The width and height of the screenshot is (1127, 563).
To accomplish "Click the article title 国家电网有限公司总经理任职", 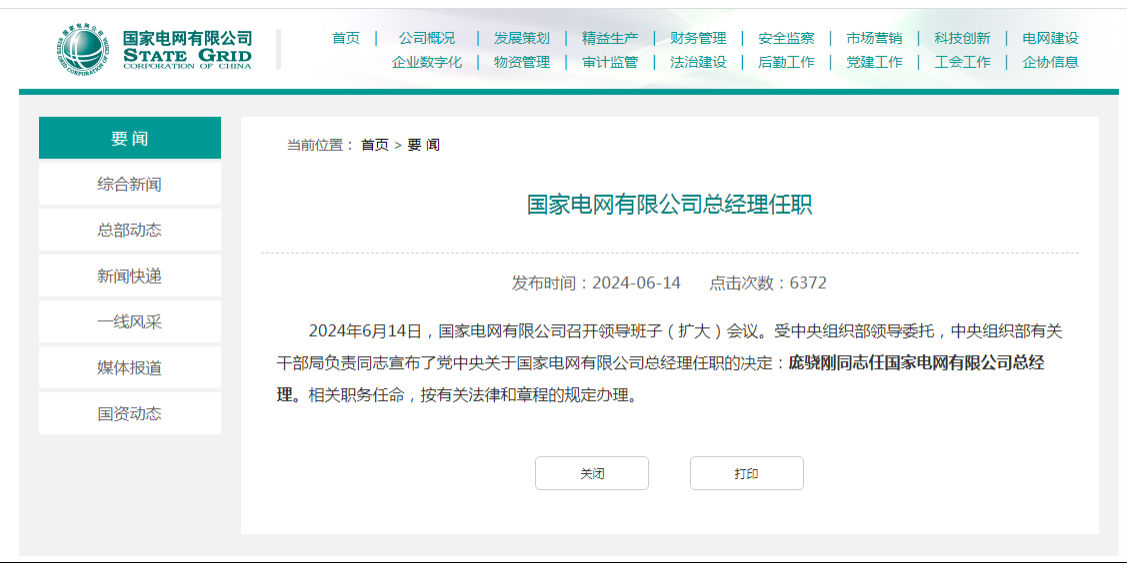I will (x=670, y=205).
